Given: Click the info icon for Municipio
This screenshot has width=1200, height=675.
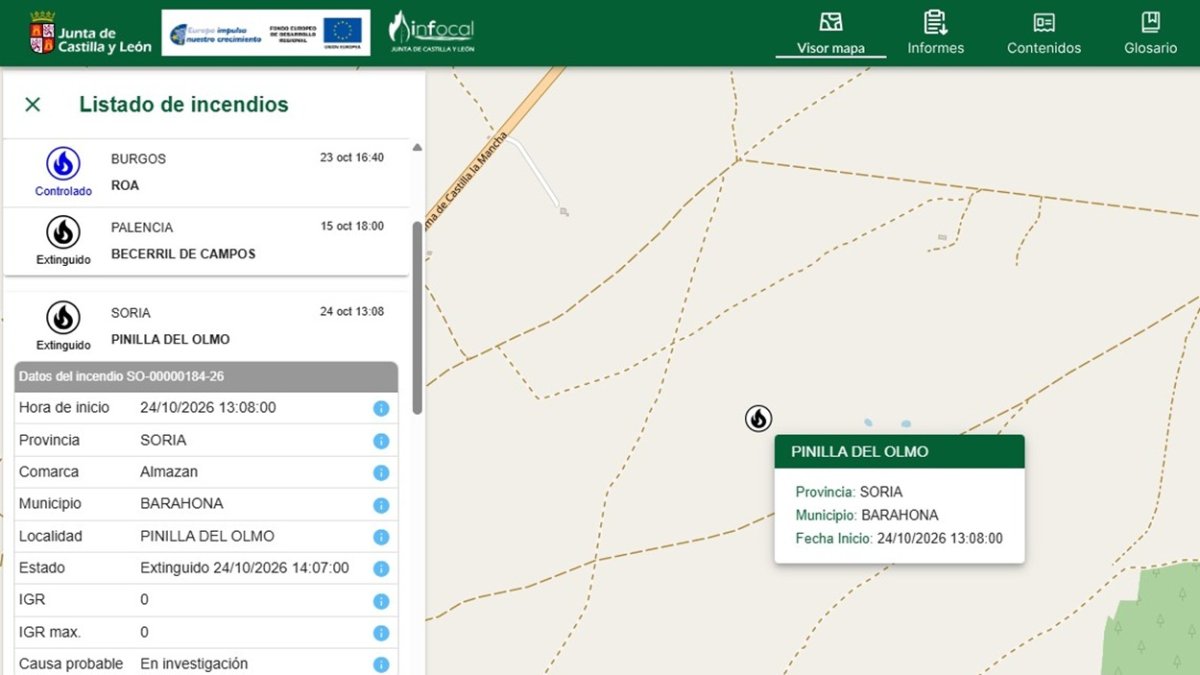Looking at the screenshot, I should pyautogui.click(x=381, y=505).
